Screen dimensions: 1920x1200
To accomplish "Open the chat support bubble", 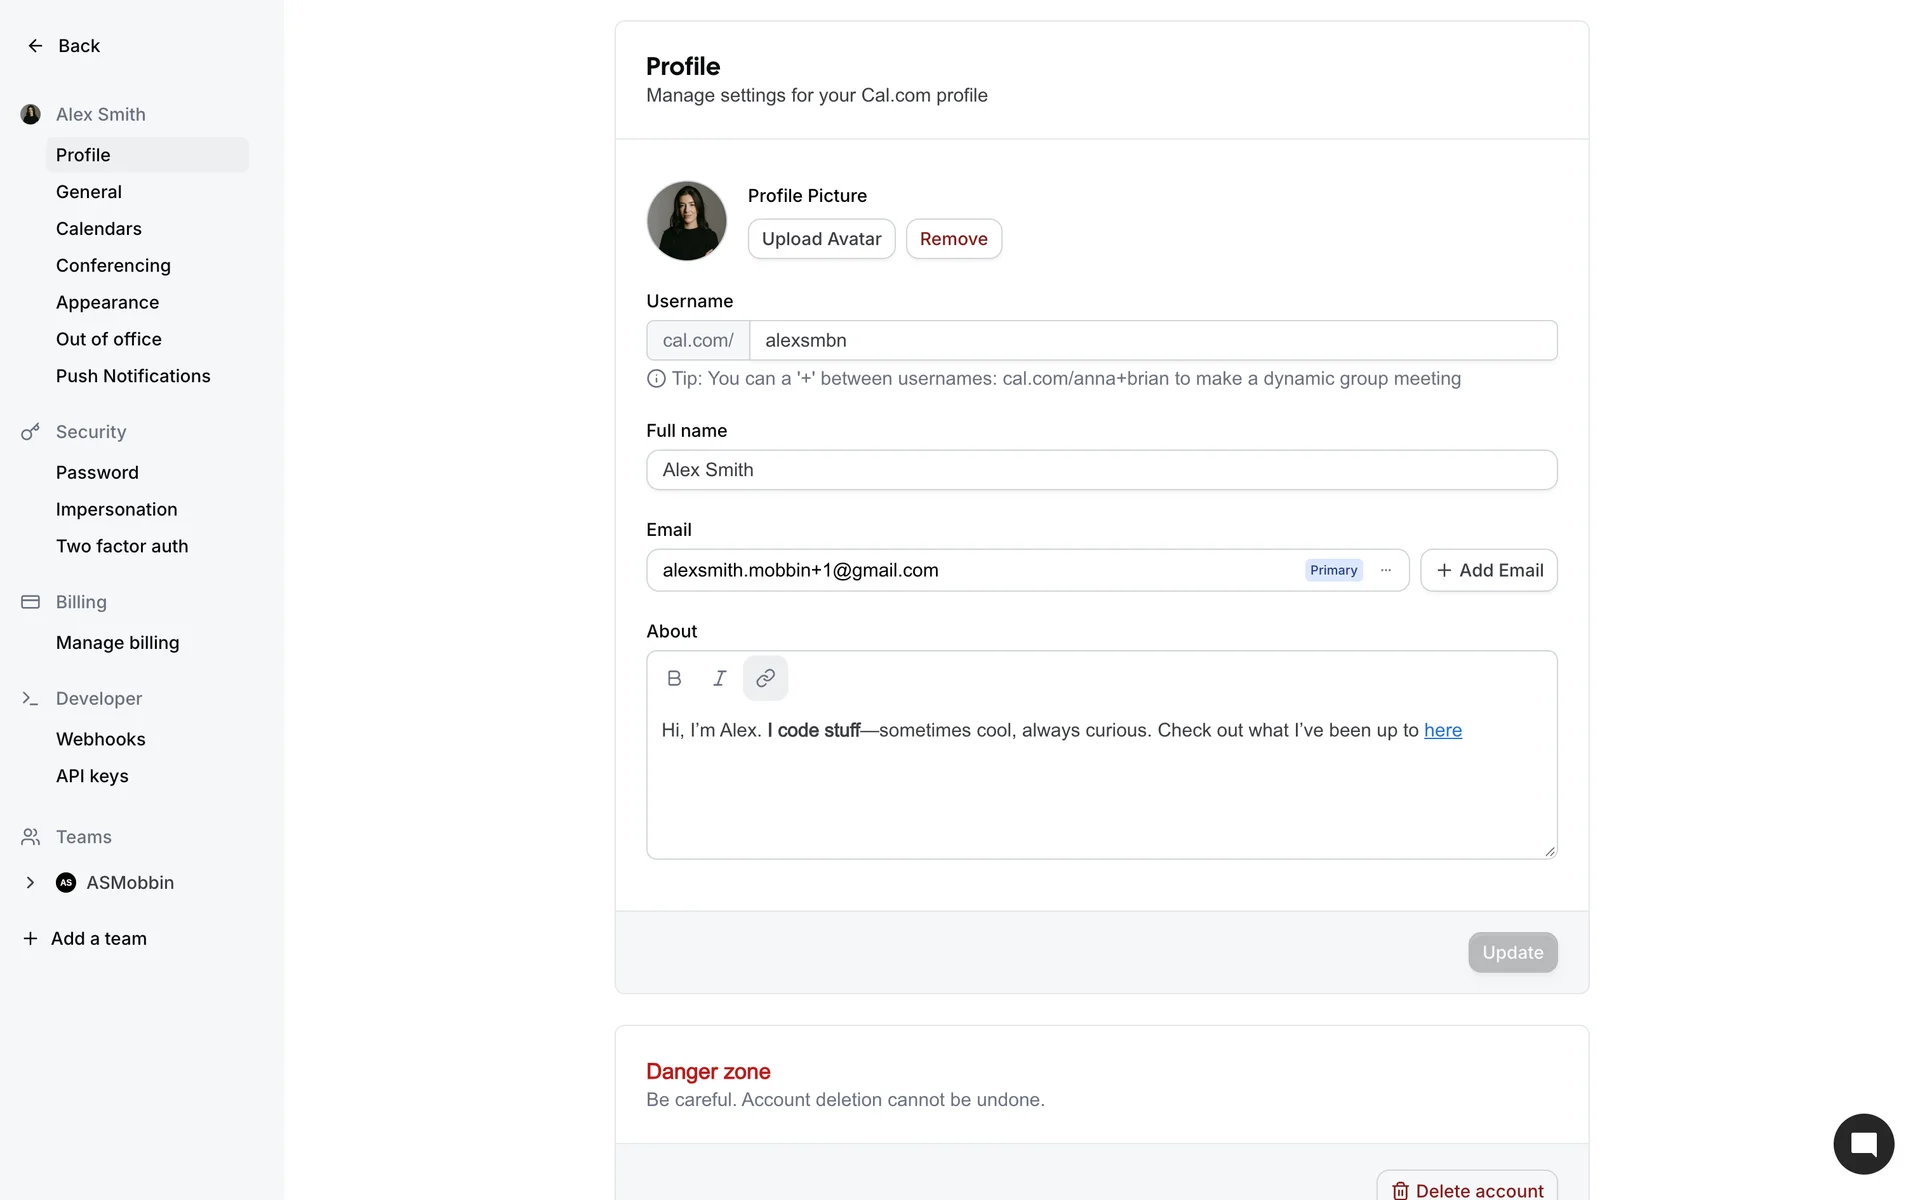I will point(1863,1143).
